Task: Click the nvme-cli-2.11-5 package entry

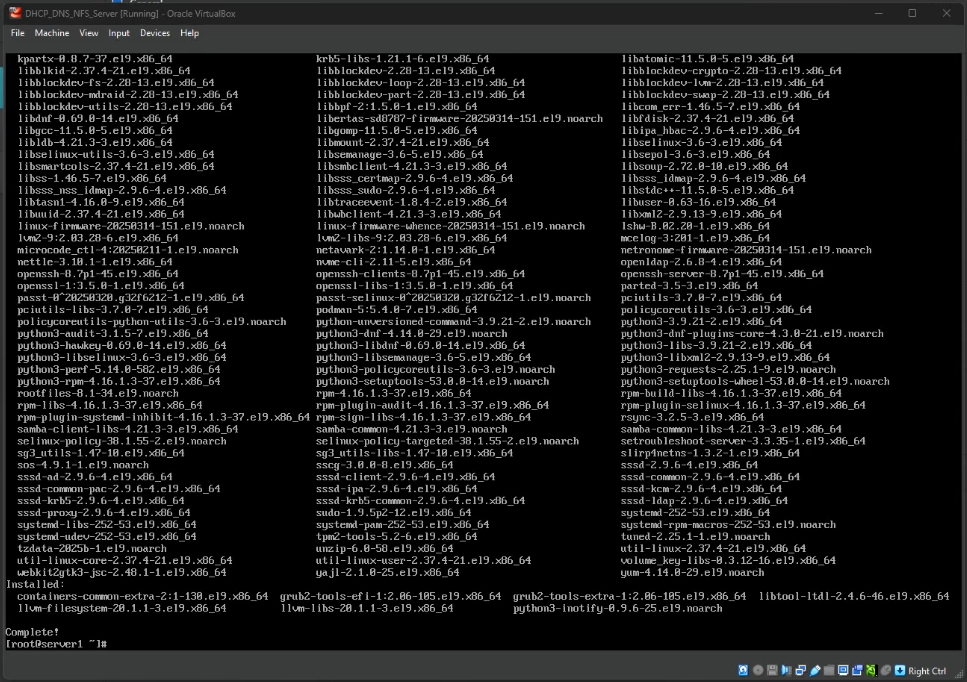Action: point(393,261)
